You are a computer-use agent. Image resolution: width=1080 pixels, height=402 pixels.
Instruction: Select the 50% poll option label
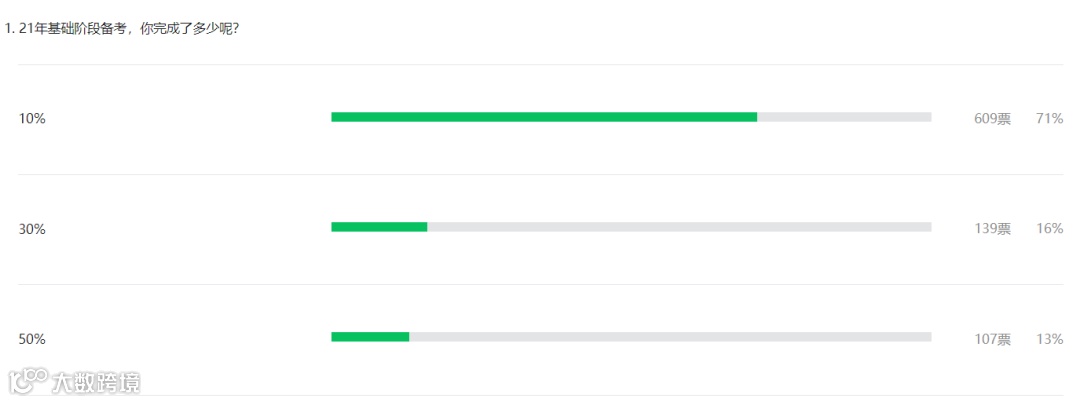point(32,339)
